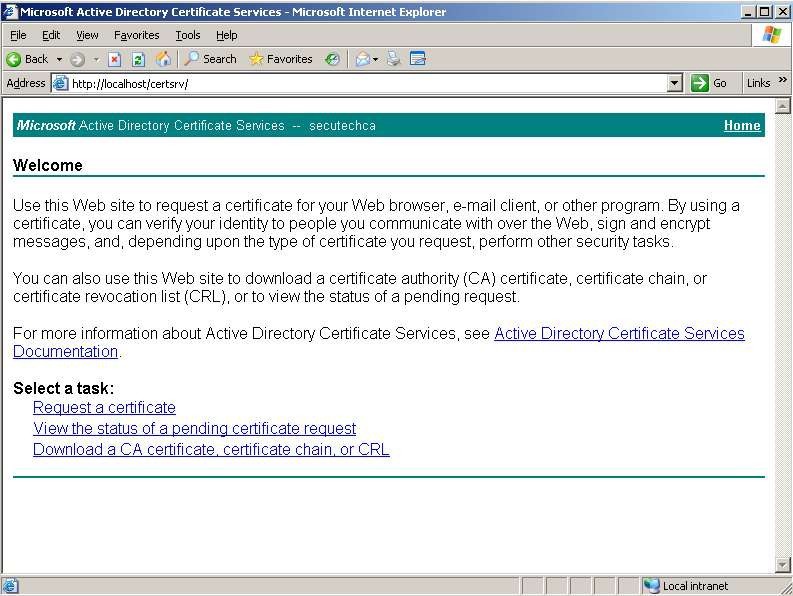Click the Mail envelope icon

click(x=363, y=59)
